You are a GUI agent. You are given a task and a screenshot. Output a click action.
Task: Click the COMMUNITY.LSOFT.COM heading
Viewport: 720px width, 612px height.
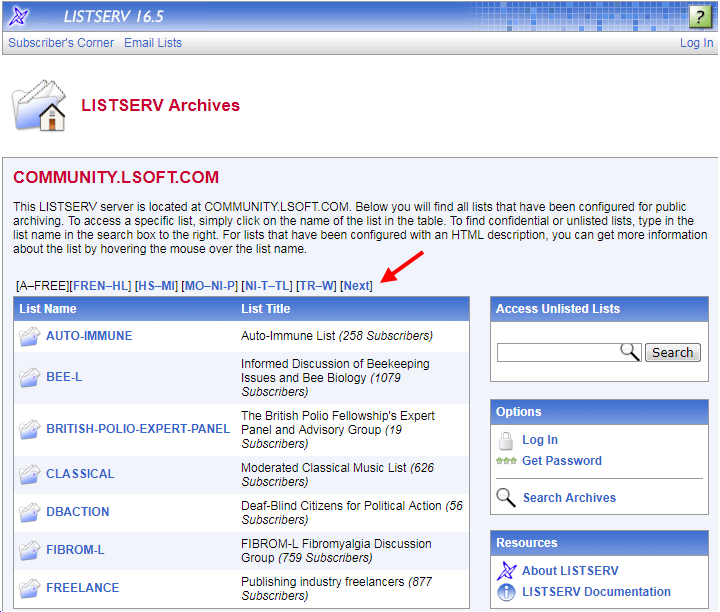click(116, 178)
